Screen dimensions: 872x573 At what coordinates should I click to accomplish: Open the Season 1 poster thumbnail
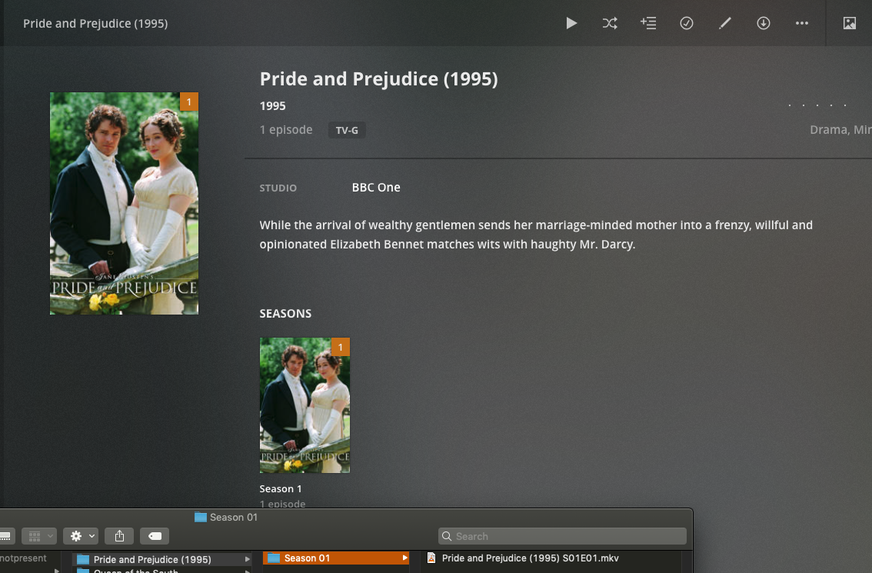point(305,406)
